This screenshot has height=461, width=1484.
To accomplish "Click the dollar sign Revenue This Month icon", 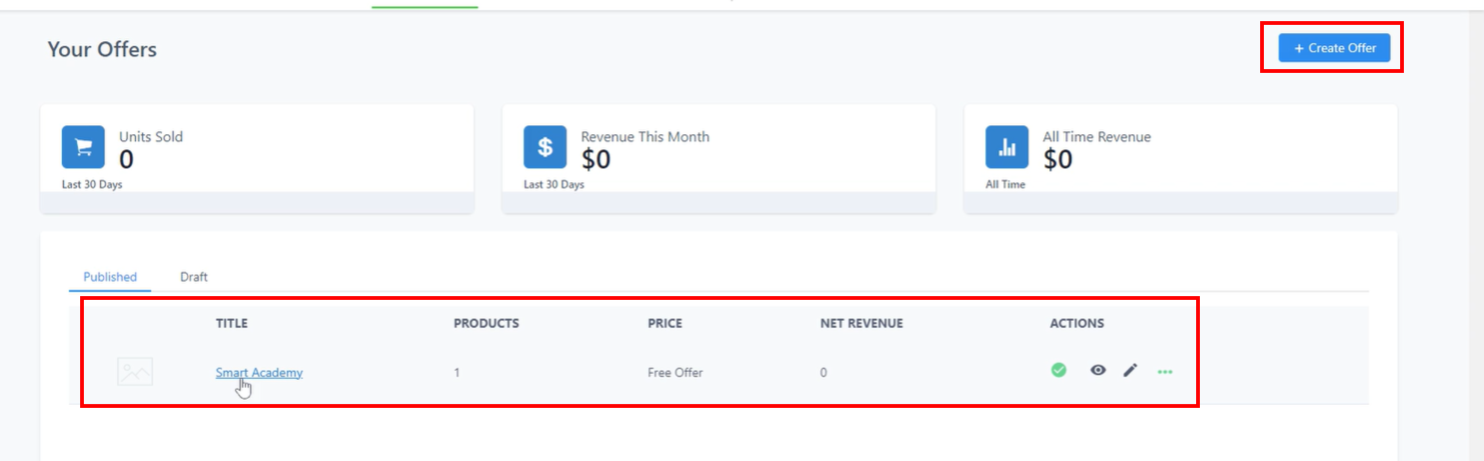I will click(x=545, y=147).
